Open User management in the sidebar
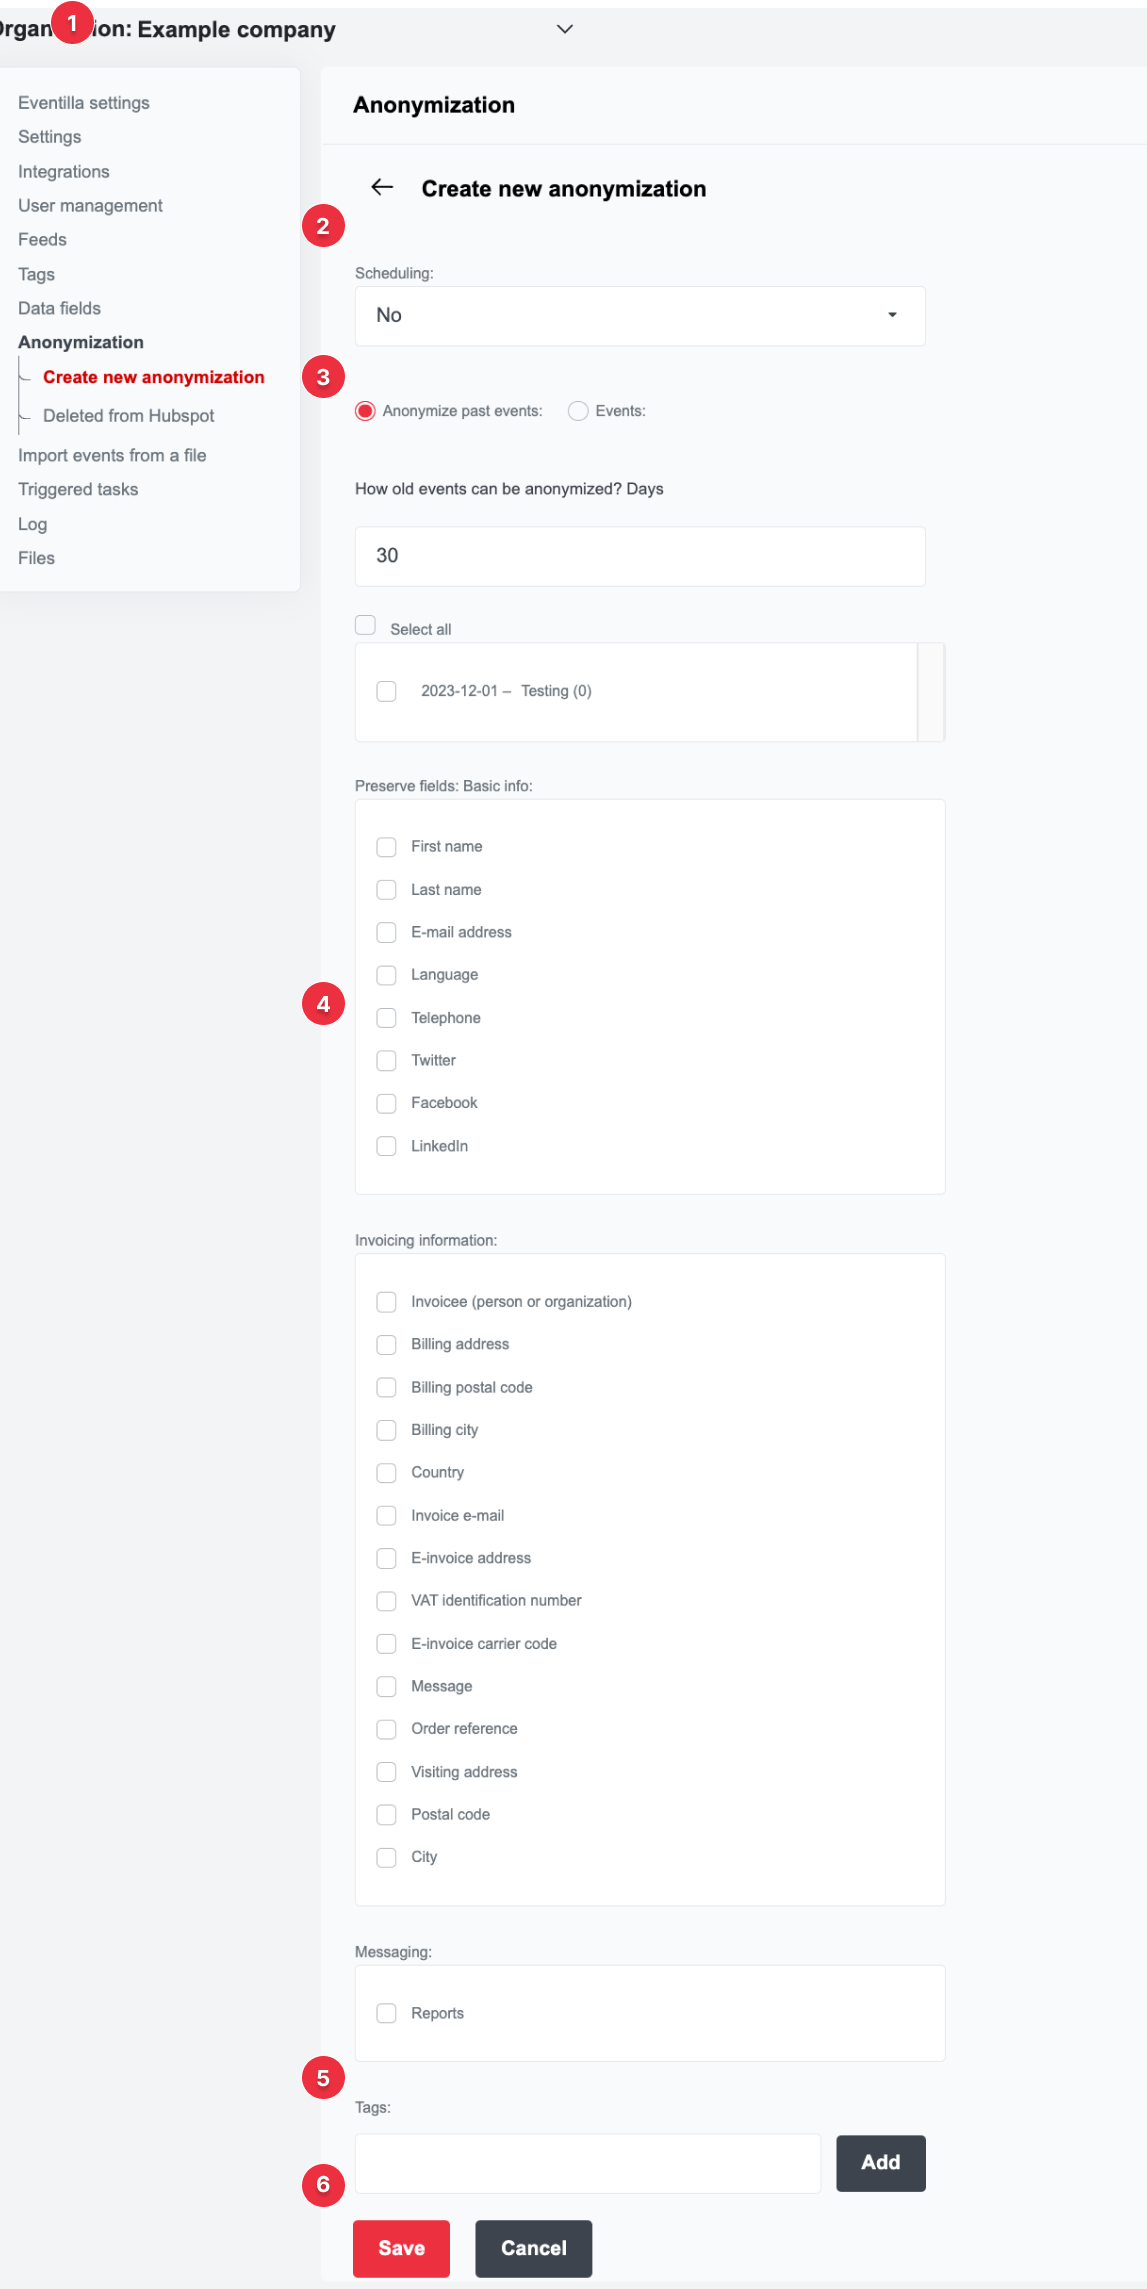 [90, 206]
